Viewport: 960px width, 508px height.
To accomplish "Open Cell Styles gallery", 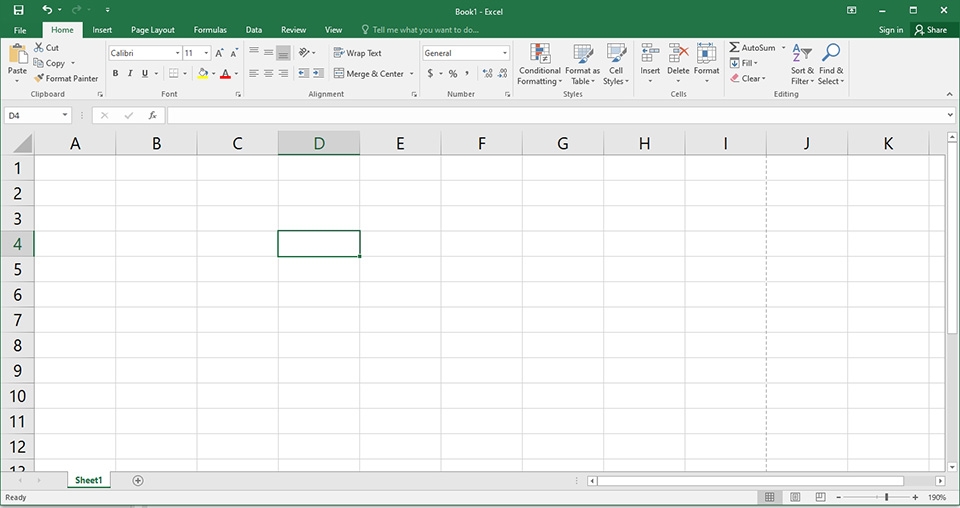I will (616, 64).
